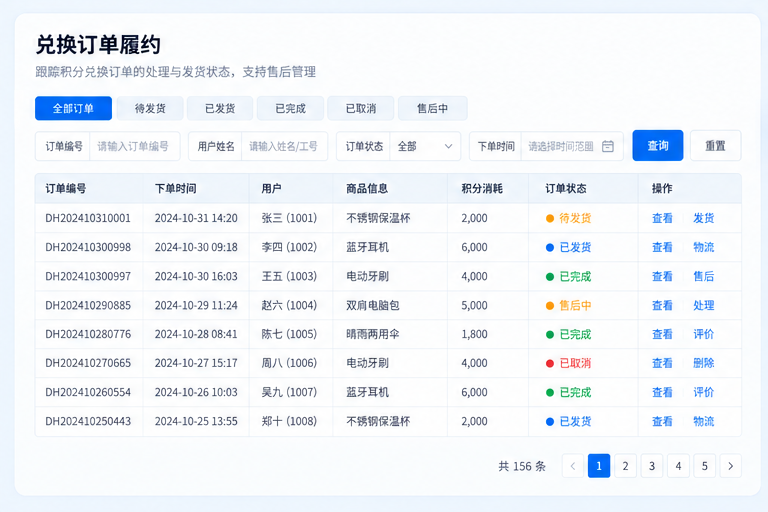Screen dimensions: 768x512
Task: Click the 已取消 status in red
Action: (569, 363)
